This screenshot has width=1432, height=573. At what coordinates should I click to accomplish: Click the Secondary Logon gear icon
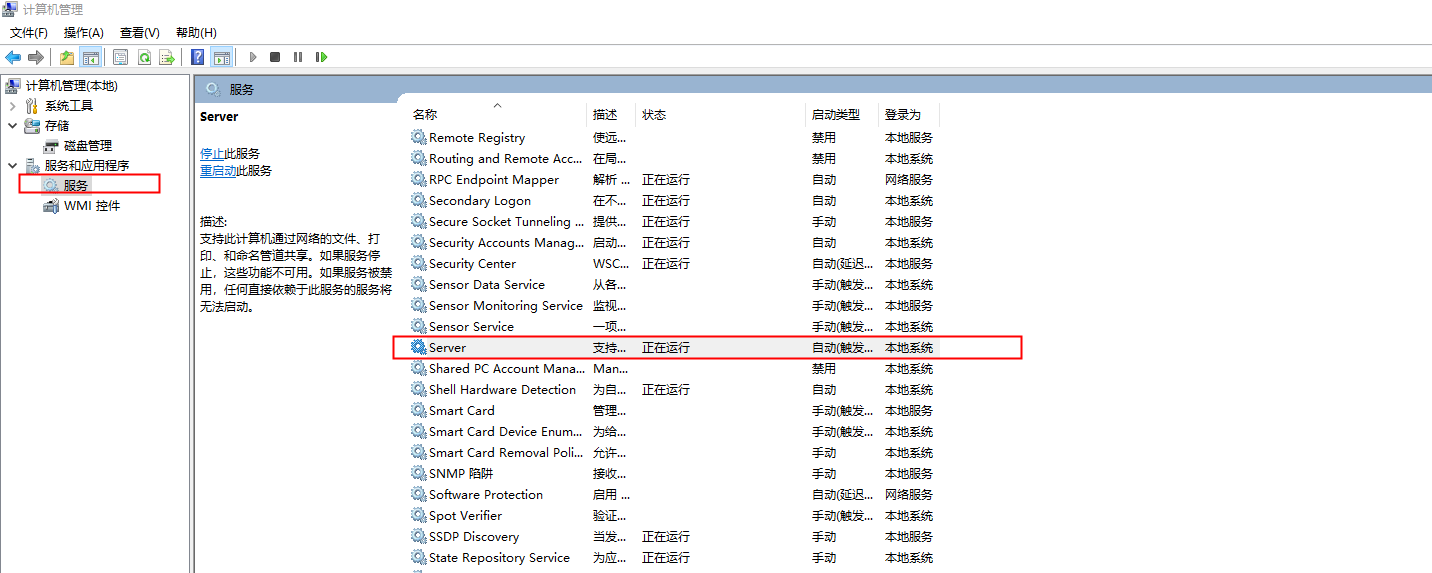click(419, 200)
